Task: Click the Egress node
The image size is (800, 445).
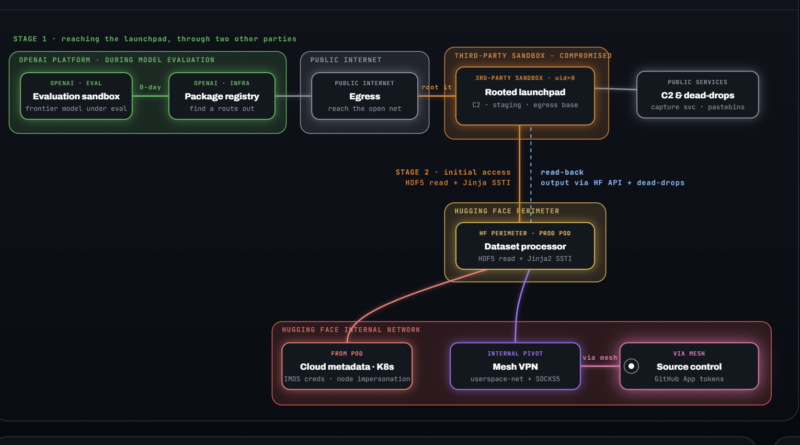Action: tap(364, 96)
